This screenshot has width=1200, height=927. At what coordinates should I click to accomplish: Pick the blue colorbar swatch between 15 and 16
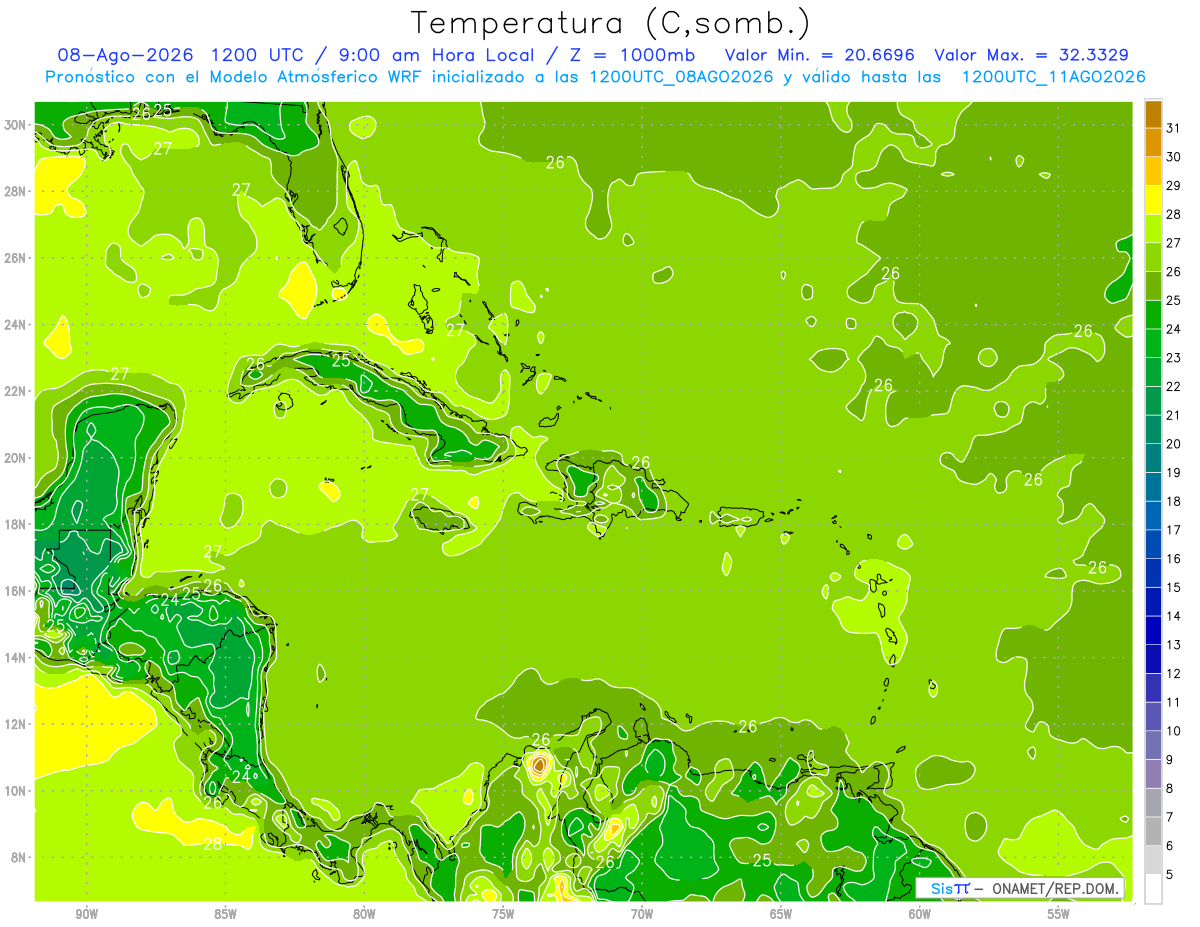tap(1153, 573)
